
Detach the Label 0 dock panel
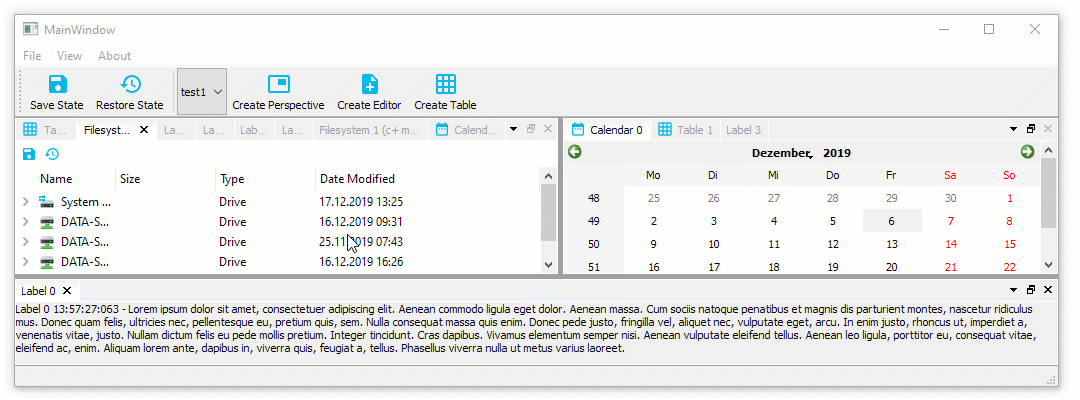pyautogui.click(x=1031, y=290)
